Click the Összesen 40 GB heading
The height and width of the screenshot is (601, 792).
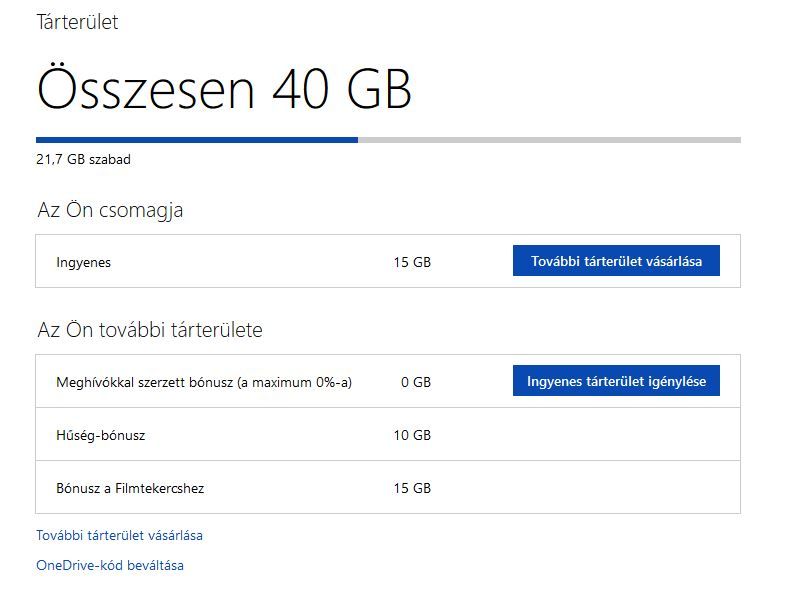[224, 88]
